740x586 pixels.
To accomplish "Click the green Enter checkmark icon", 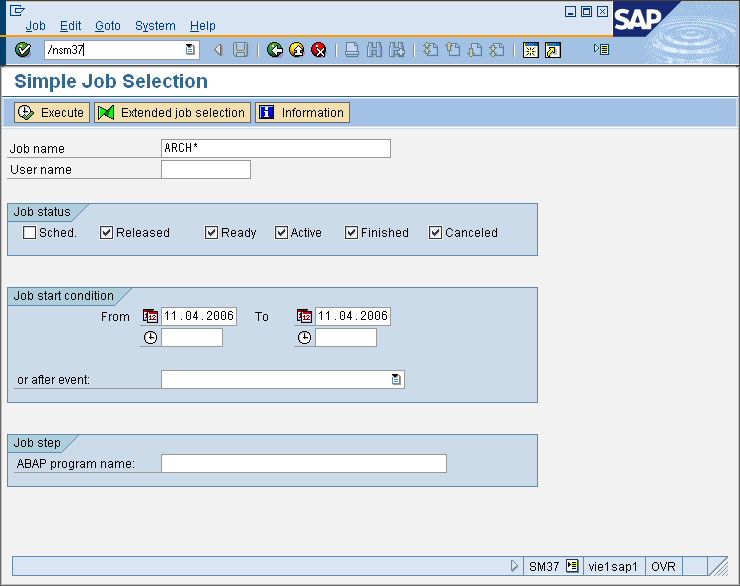I will (23, 50).
